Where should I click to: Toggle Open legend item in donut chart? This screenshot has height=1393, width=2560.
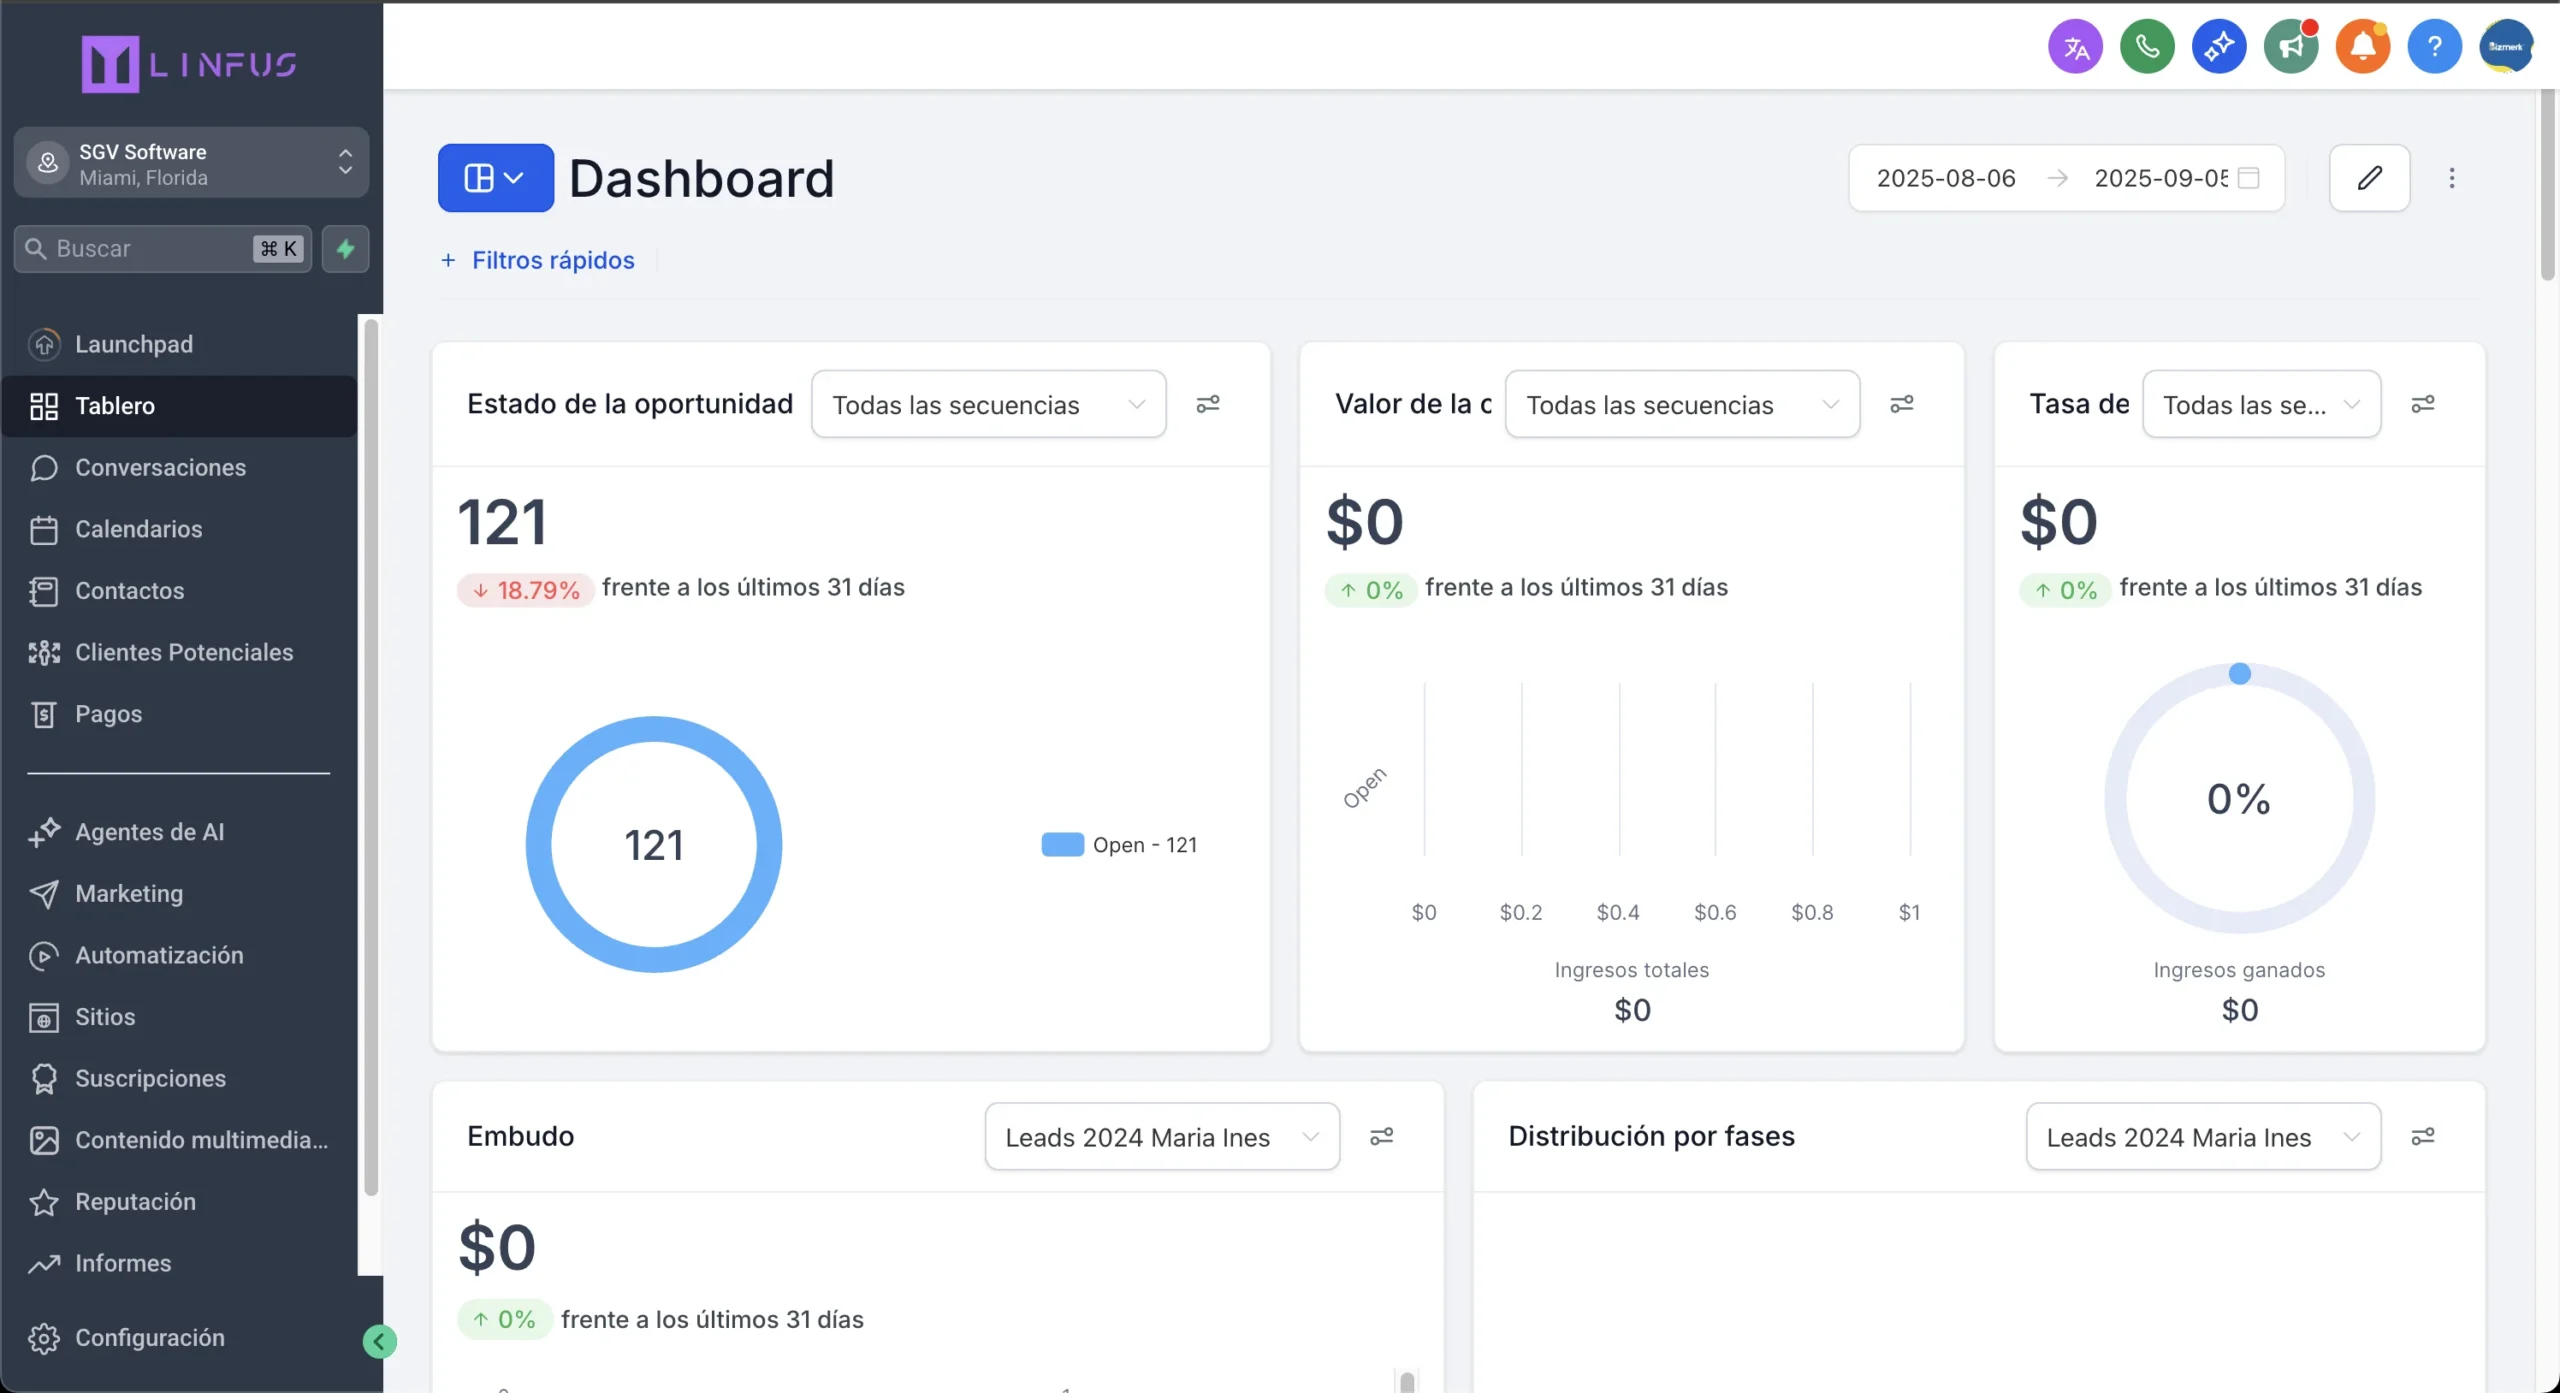1119,845
